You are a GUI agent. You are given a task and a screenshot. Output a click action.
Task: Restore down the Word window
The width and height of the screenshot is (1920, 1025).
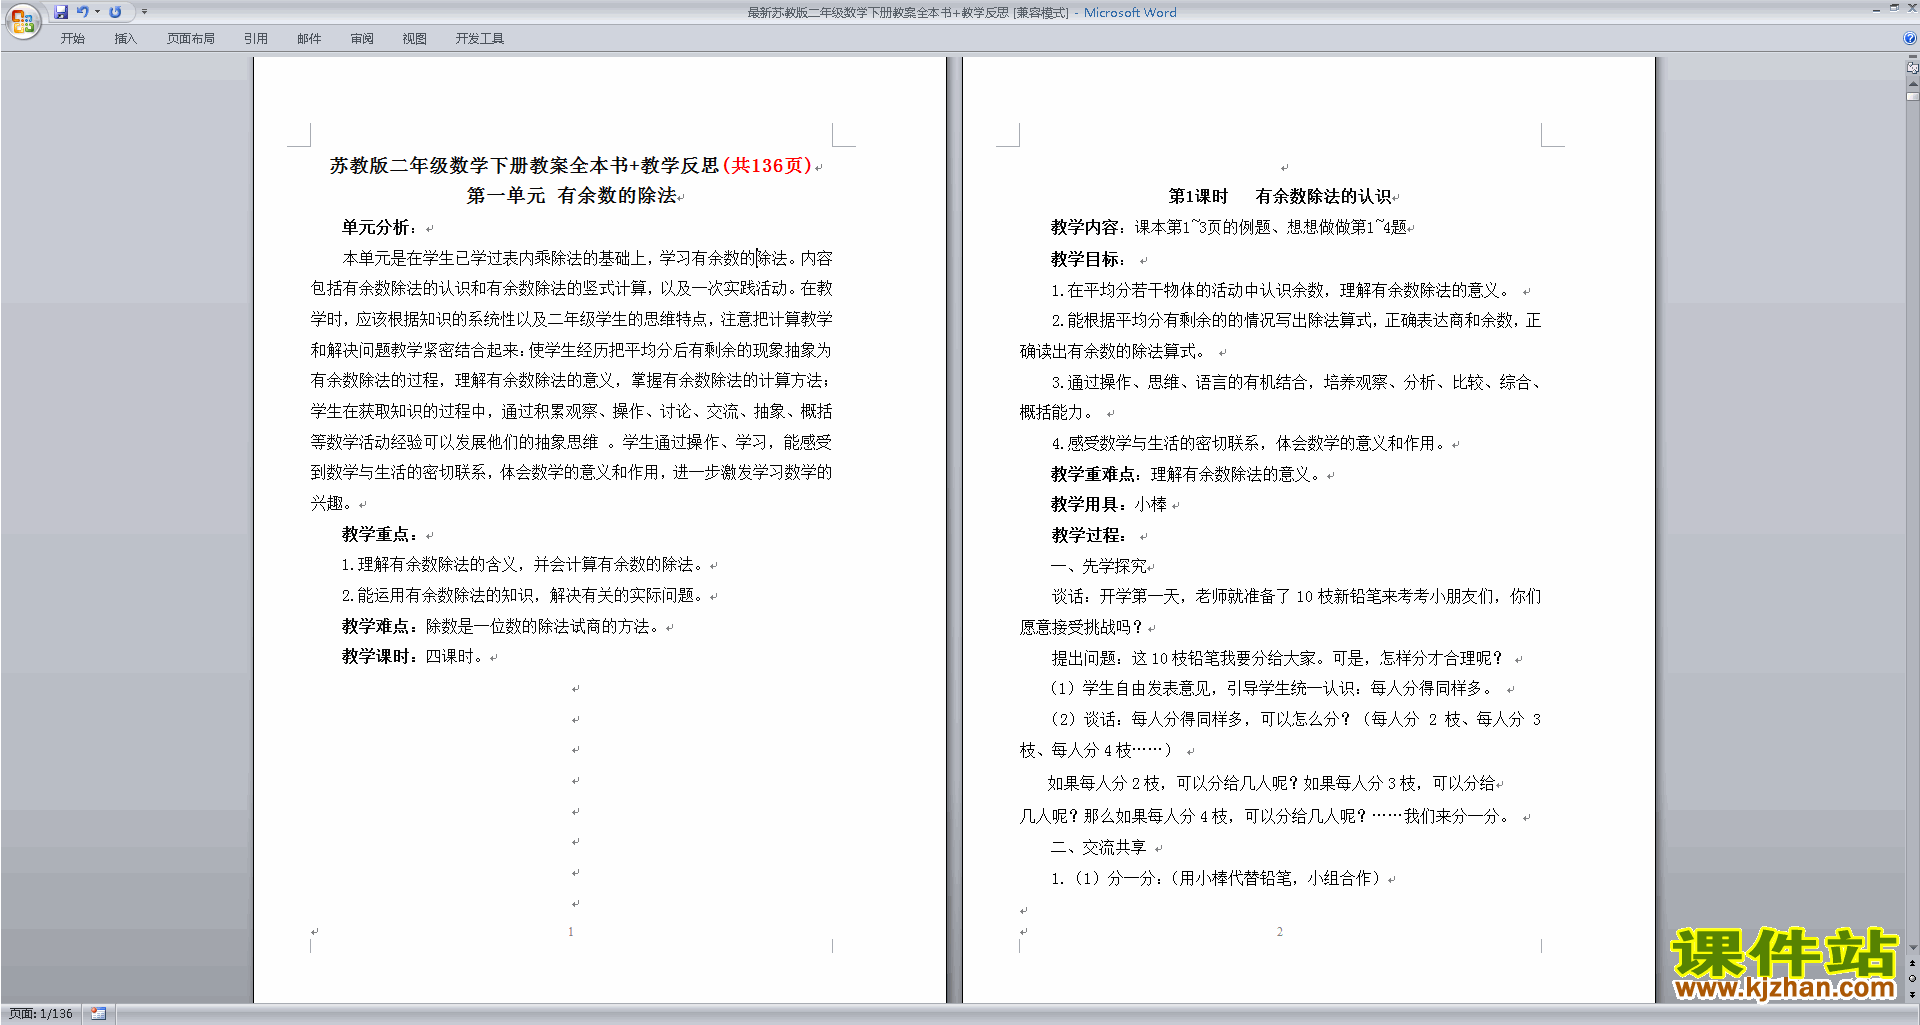click(1894, 8)
